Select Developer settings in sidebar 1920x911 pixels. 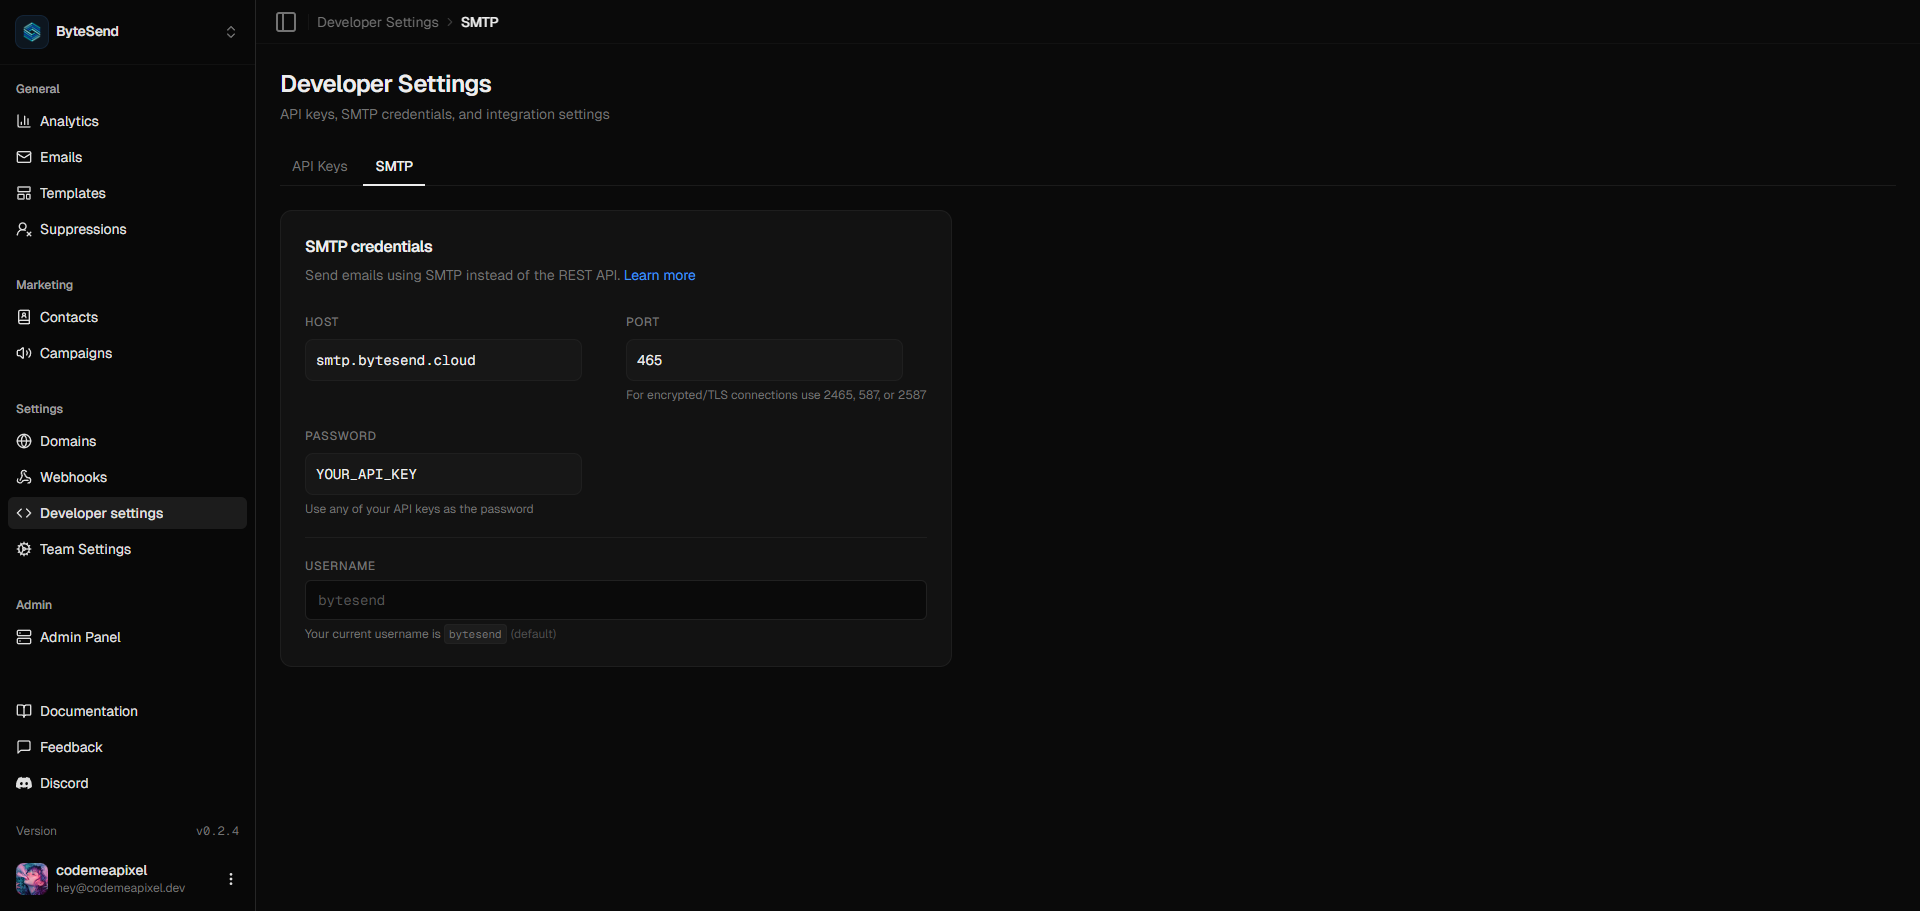[x=127, y=513]
